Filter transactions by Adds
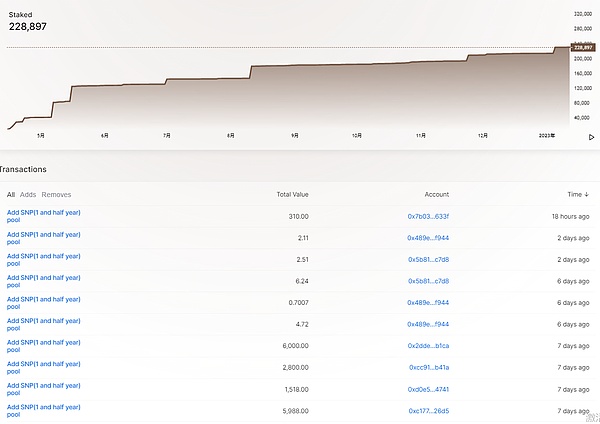Screen dimensions: 600x424 point(28,194)
